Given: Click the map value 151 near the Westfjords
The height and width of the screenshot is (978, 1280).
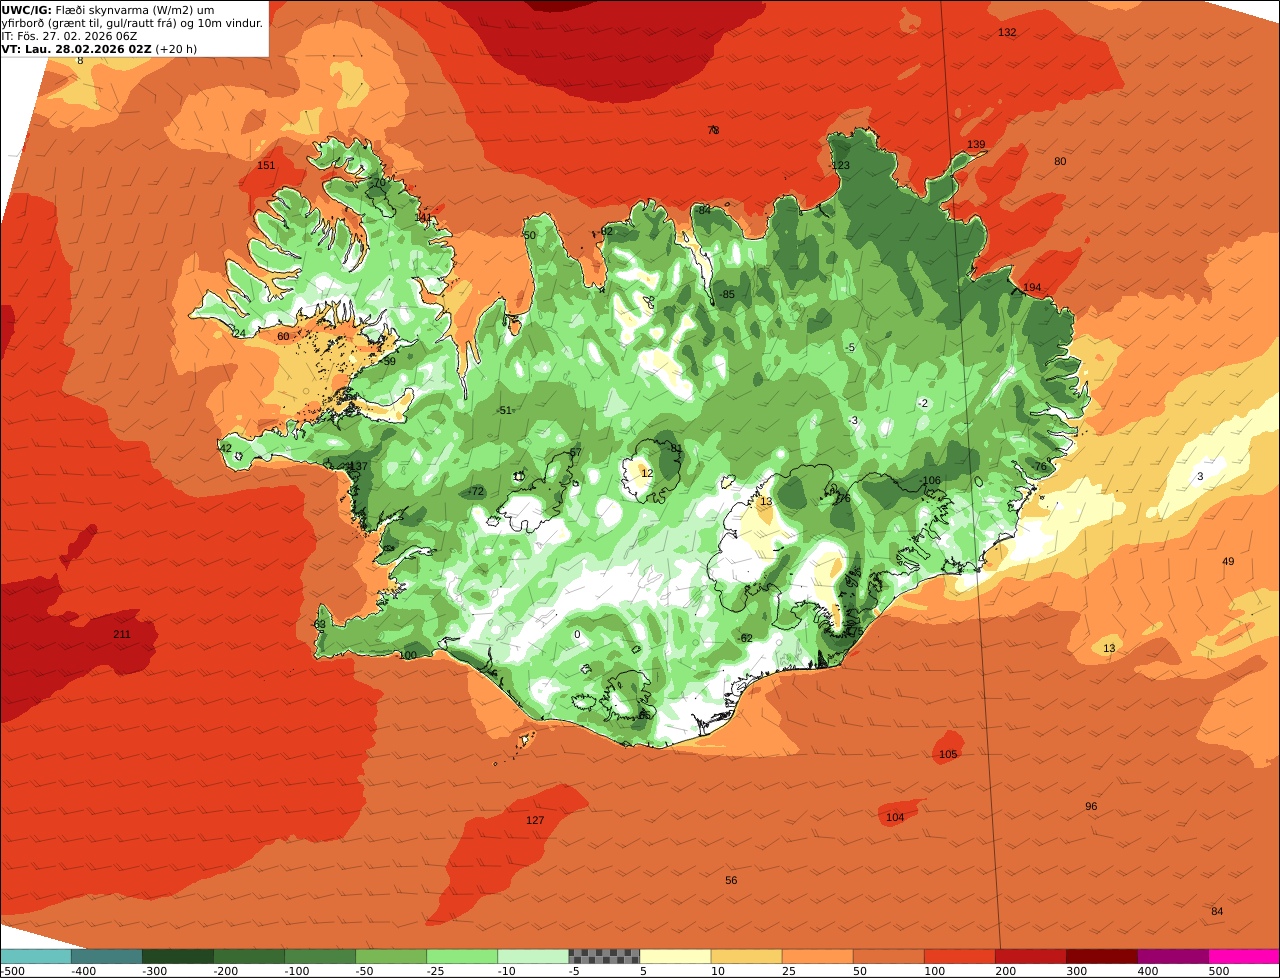Looking at the screenshot, I should pyautogui.click(x=266, y=166).
